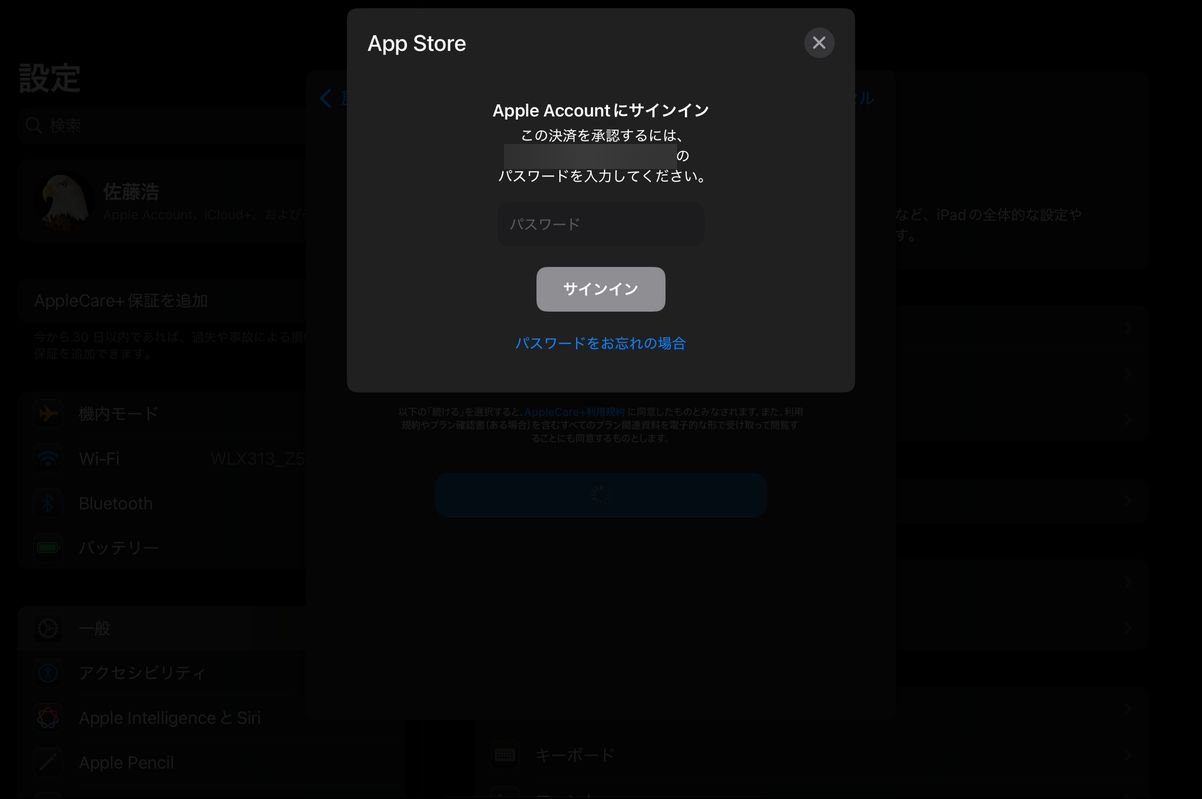
Task: Click the パスワードを入力してください message
Action: coord(603,176)
